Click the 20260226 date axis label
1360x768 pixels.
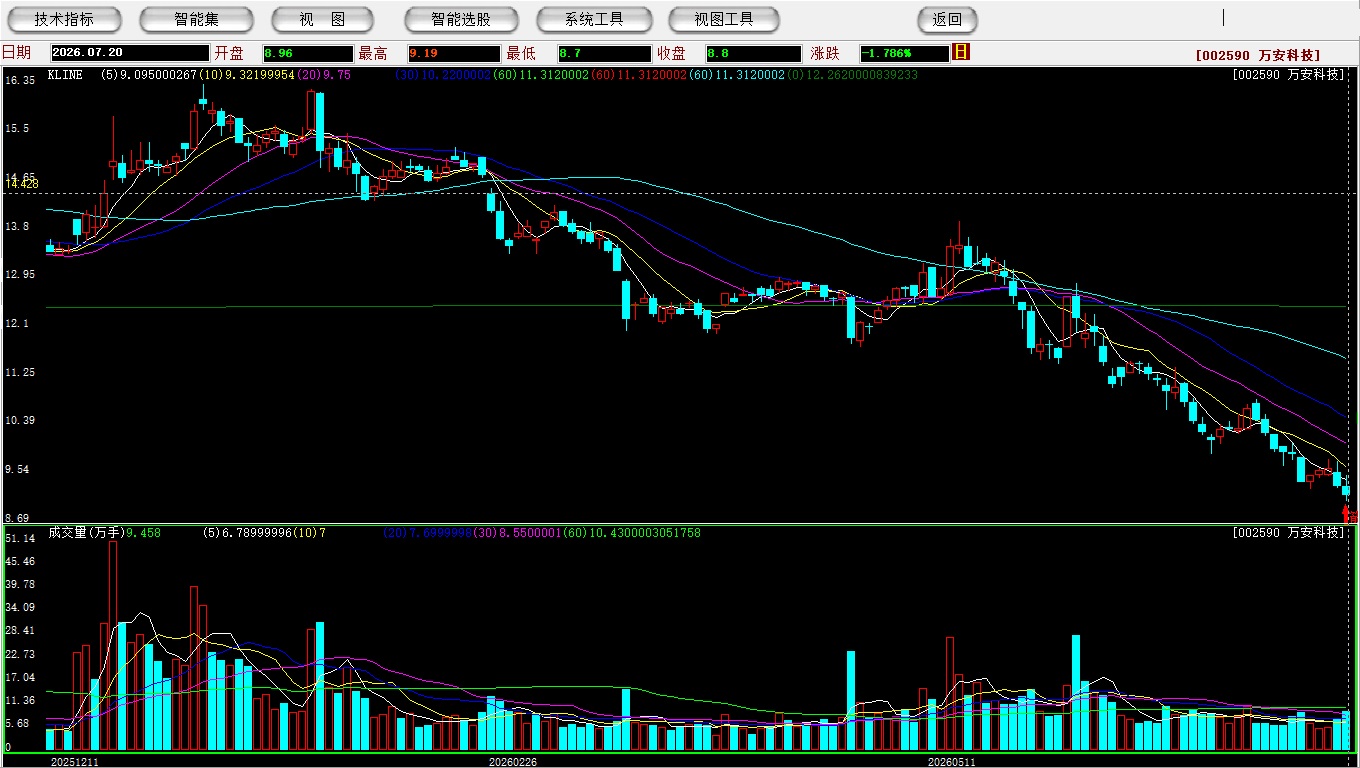pos(513,762)
